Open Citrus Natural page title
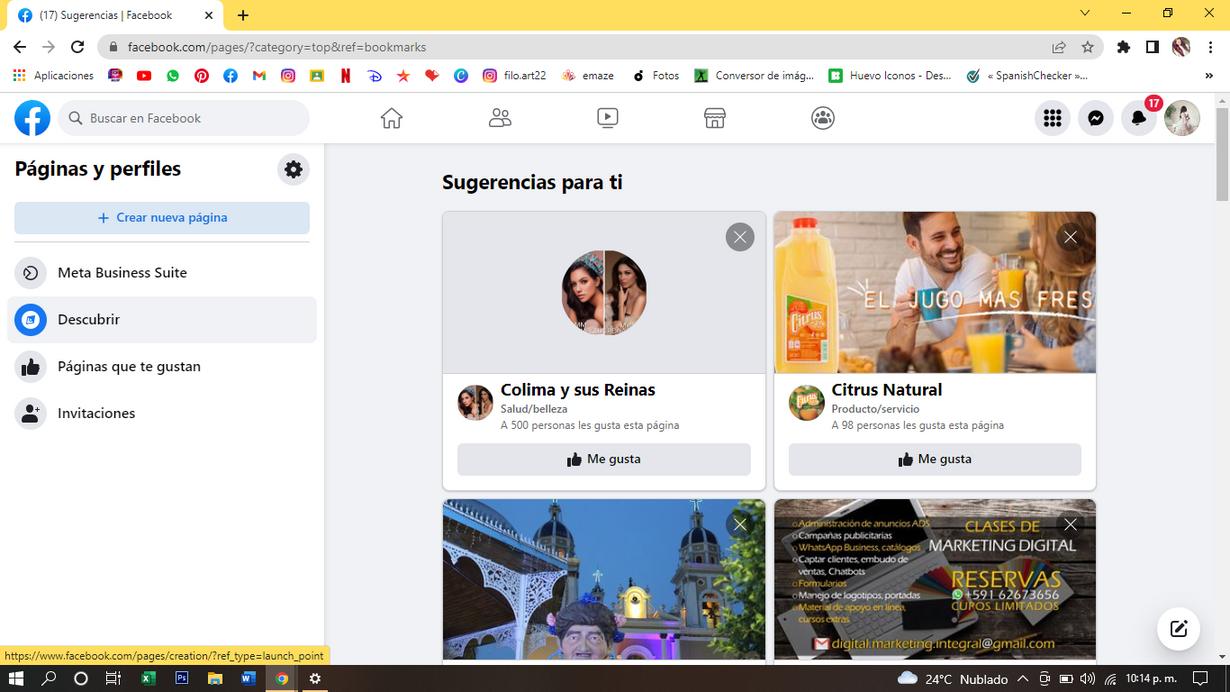This screenshot has width=1230, height=692. (887, 390)
